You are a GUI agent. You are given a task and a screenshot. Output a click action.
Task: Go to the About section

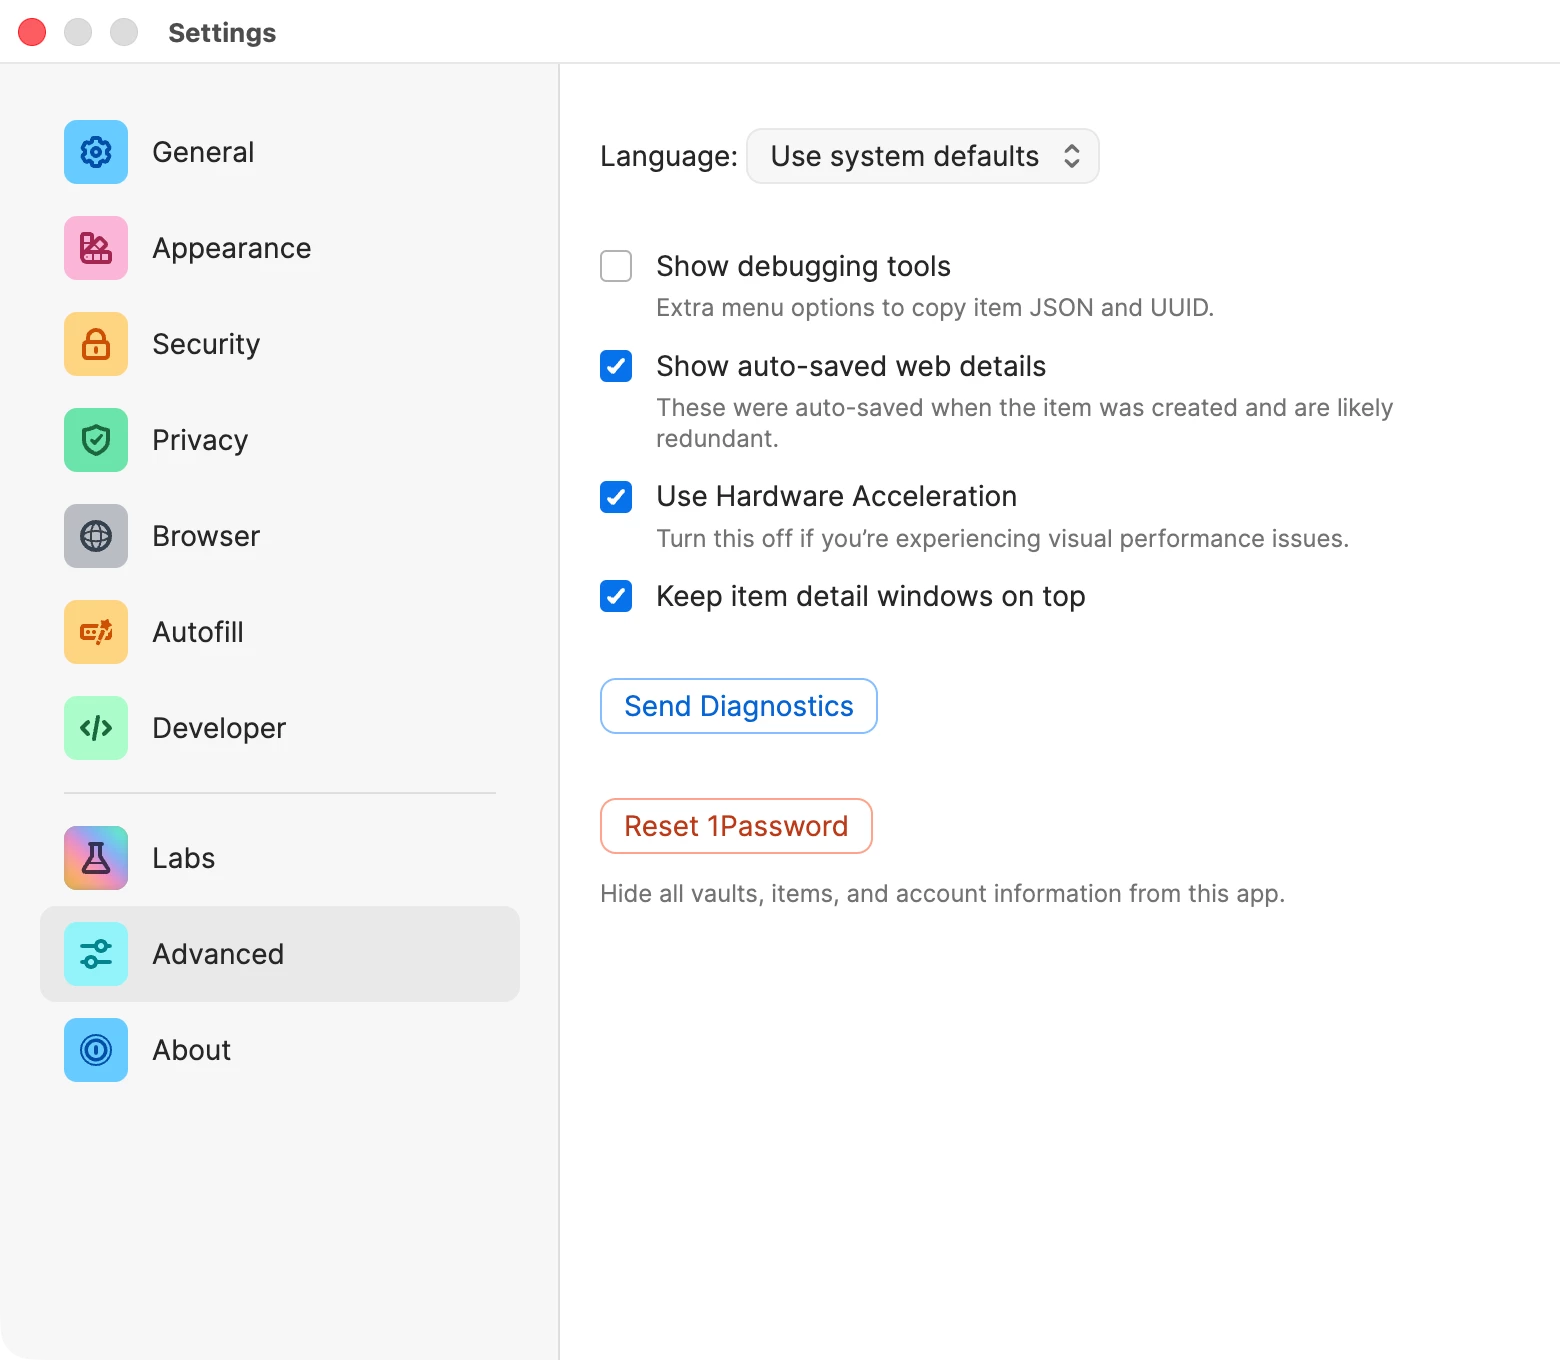(x=280, y=1050)
